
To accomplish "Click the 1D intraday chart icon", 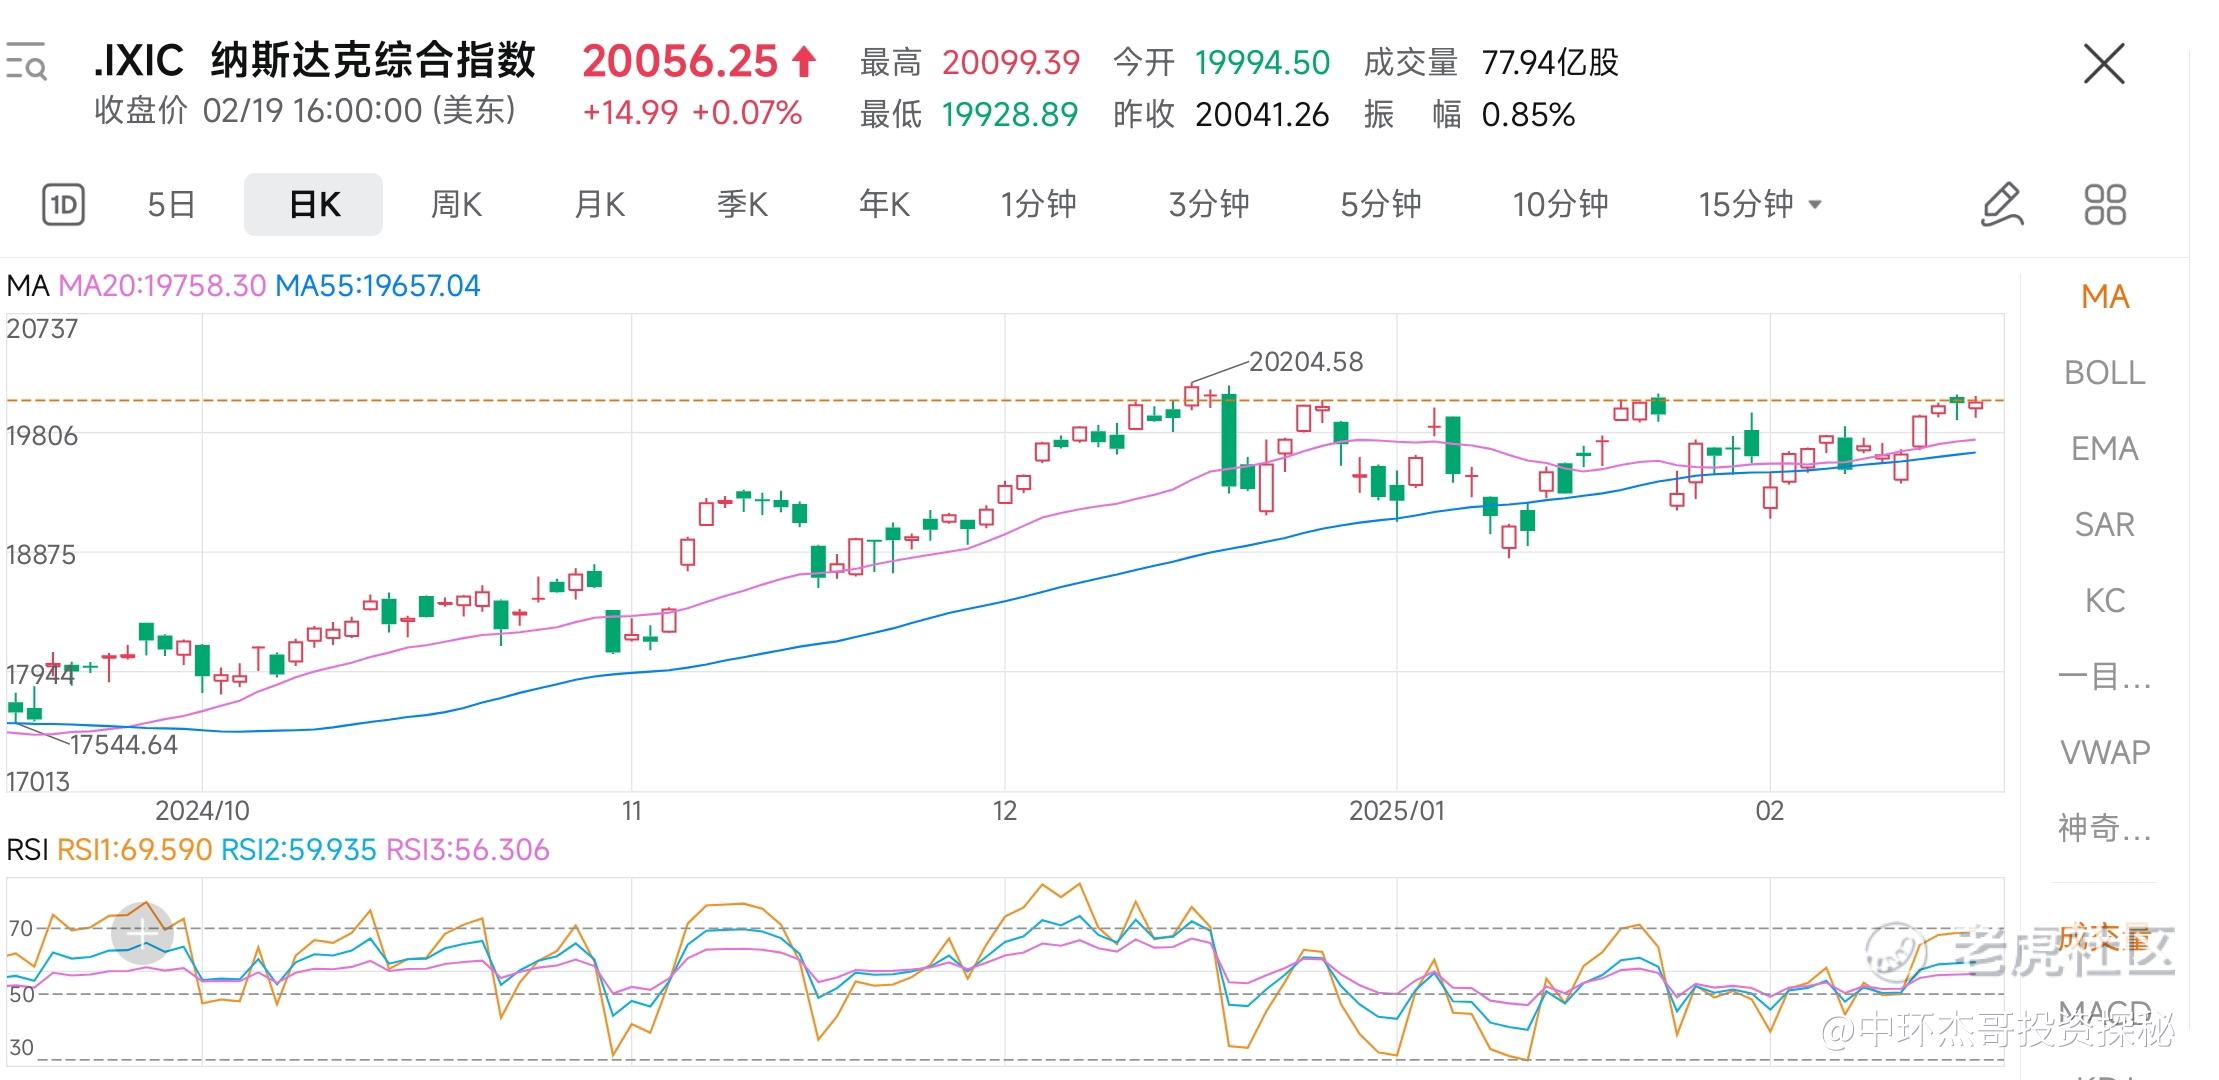I will coord(64,205).
